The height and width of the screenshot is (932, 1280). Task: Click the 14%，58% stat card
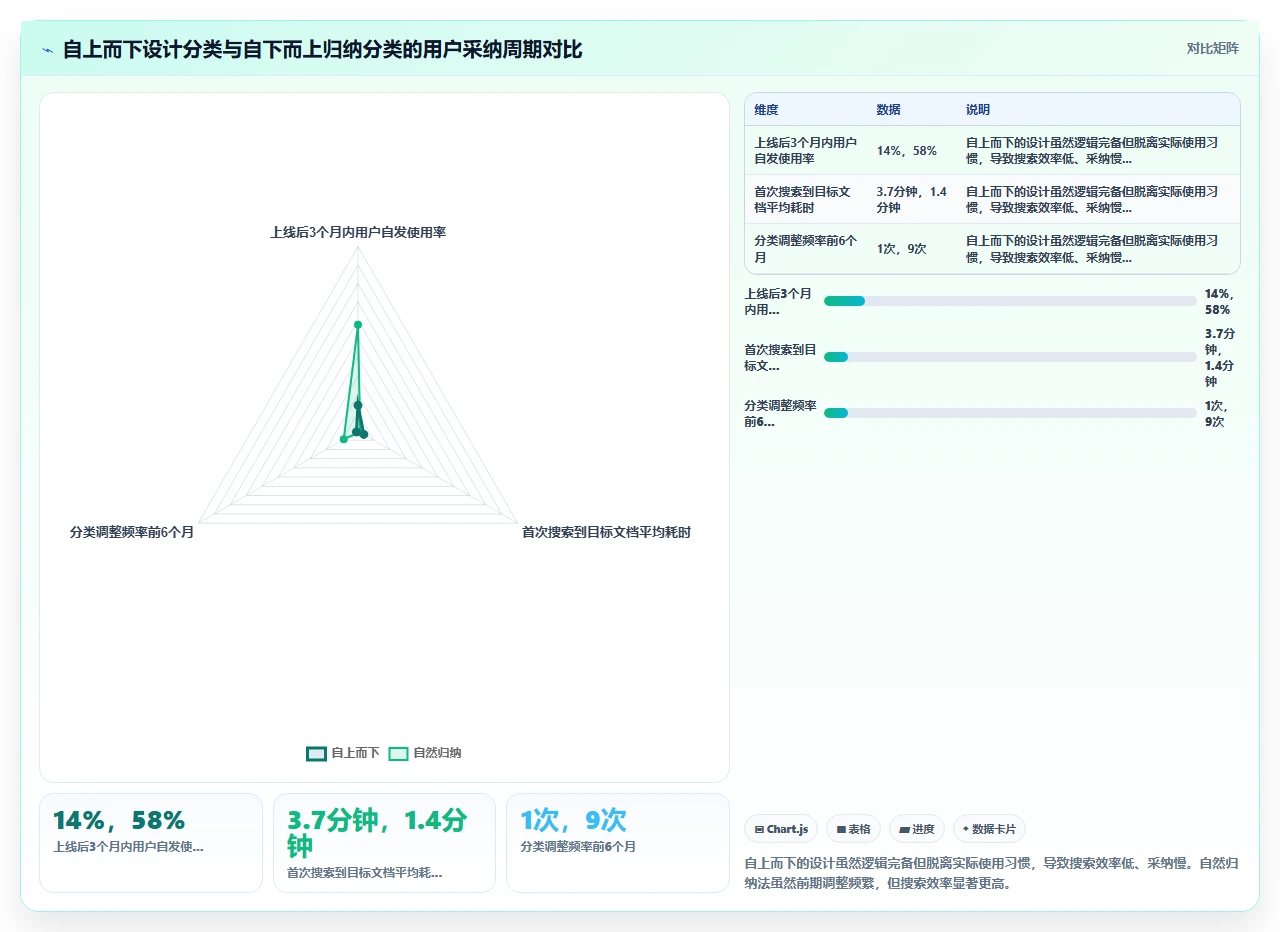pyautogui.click(x=151, y=842)
